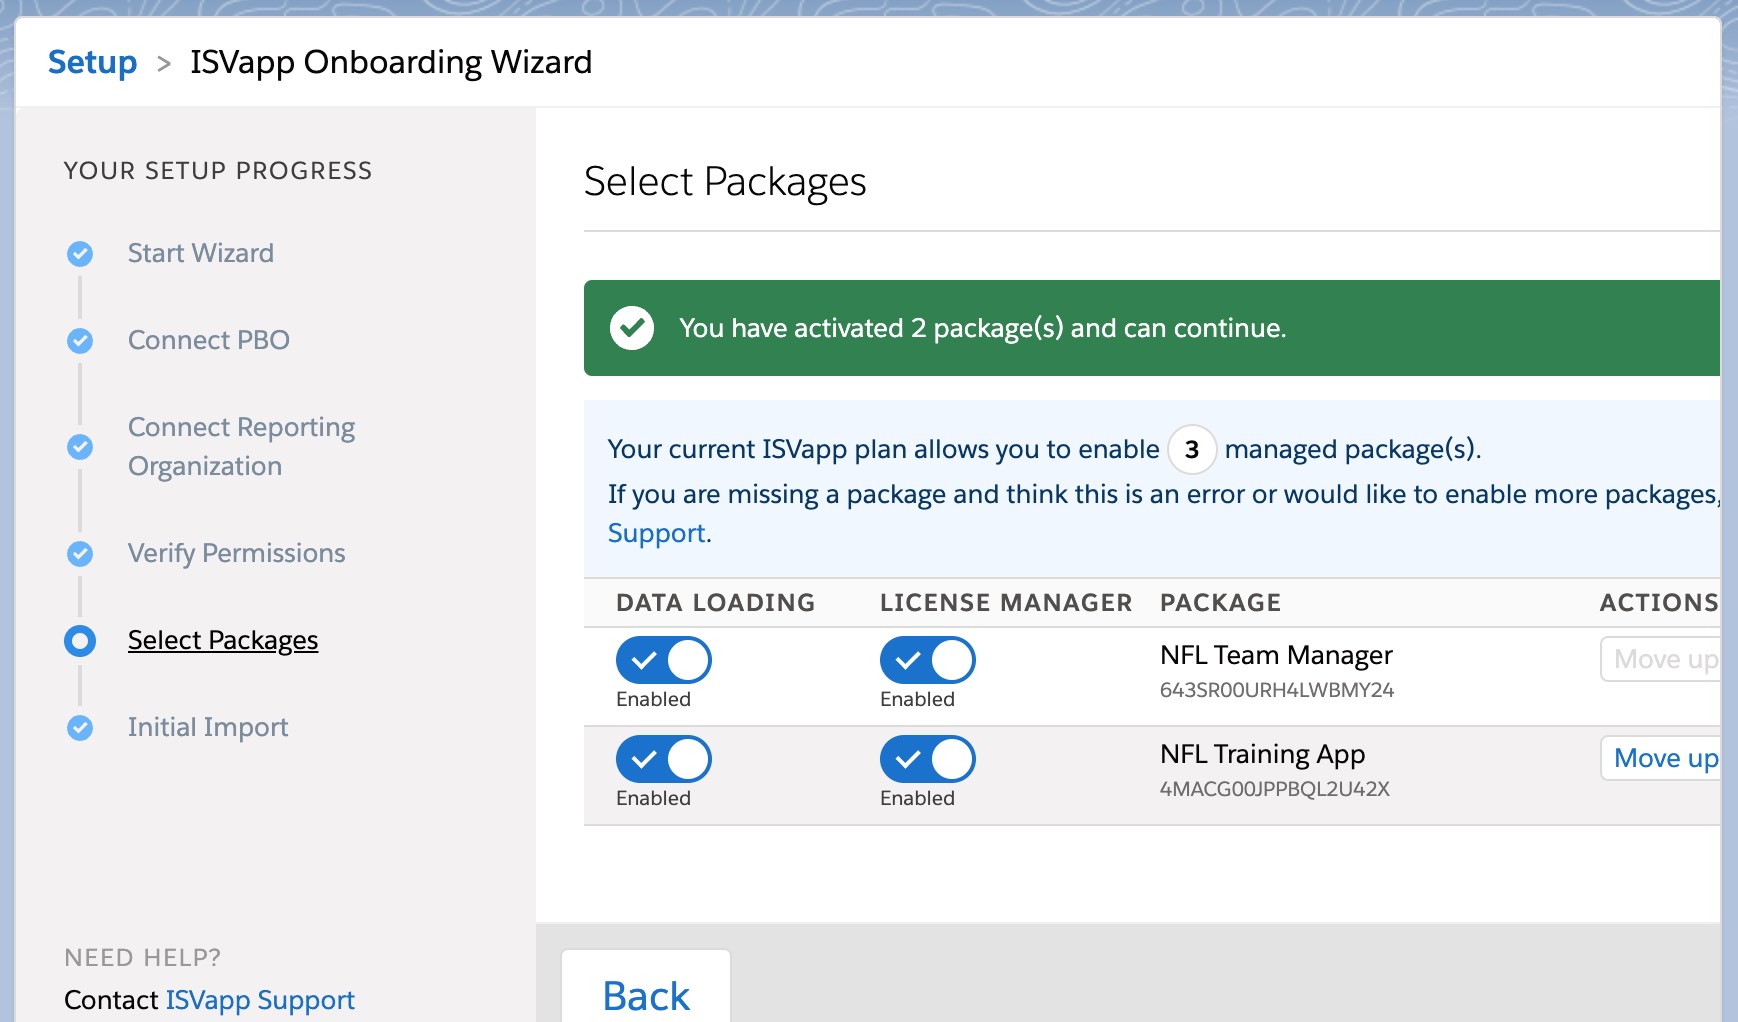Screen dimensions: 1738x1022
Task: Click the disabled Move up for NFL Team Manager
Action: pyautogui.click(x=1661, y=659)
